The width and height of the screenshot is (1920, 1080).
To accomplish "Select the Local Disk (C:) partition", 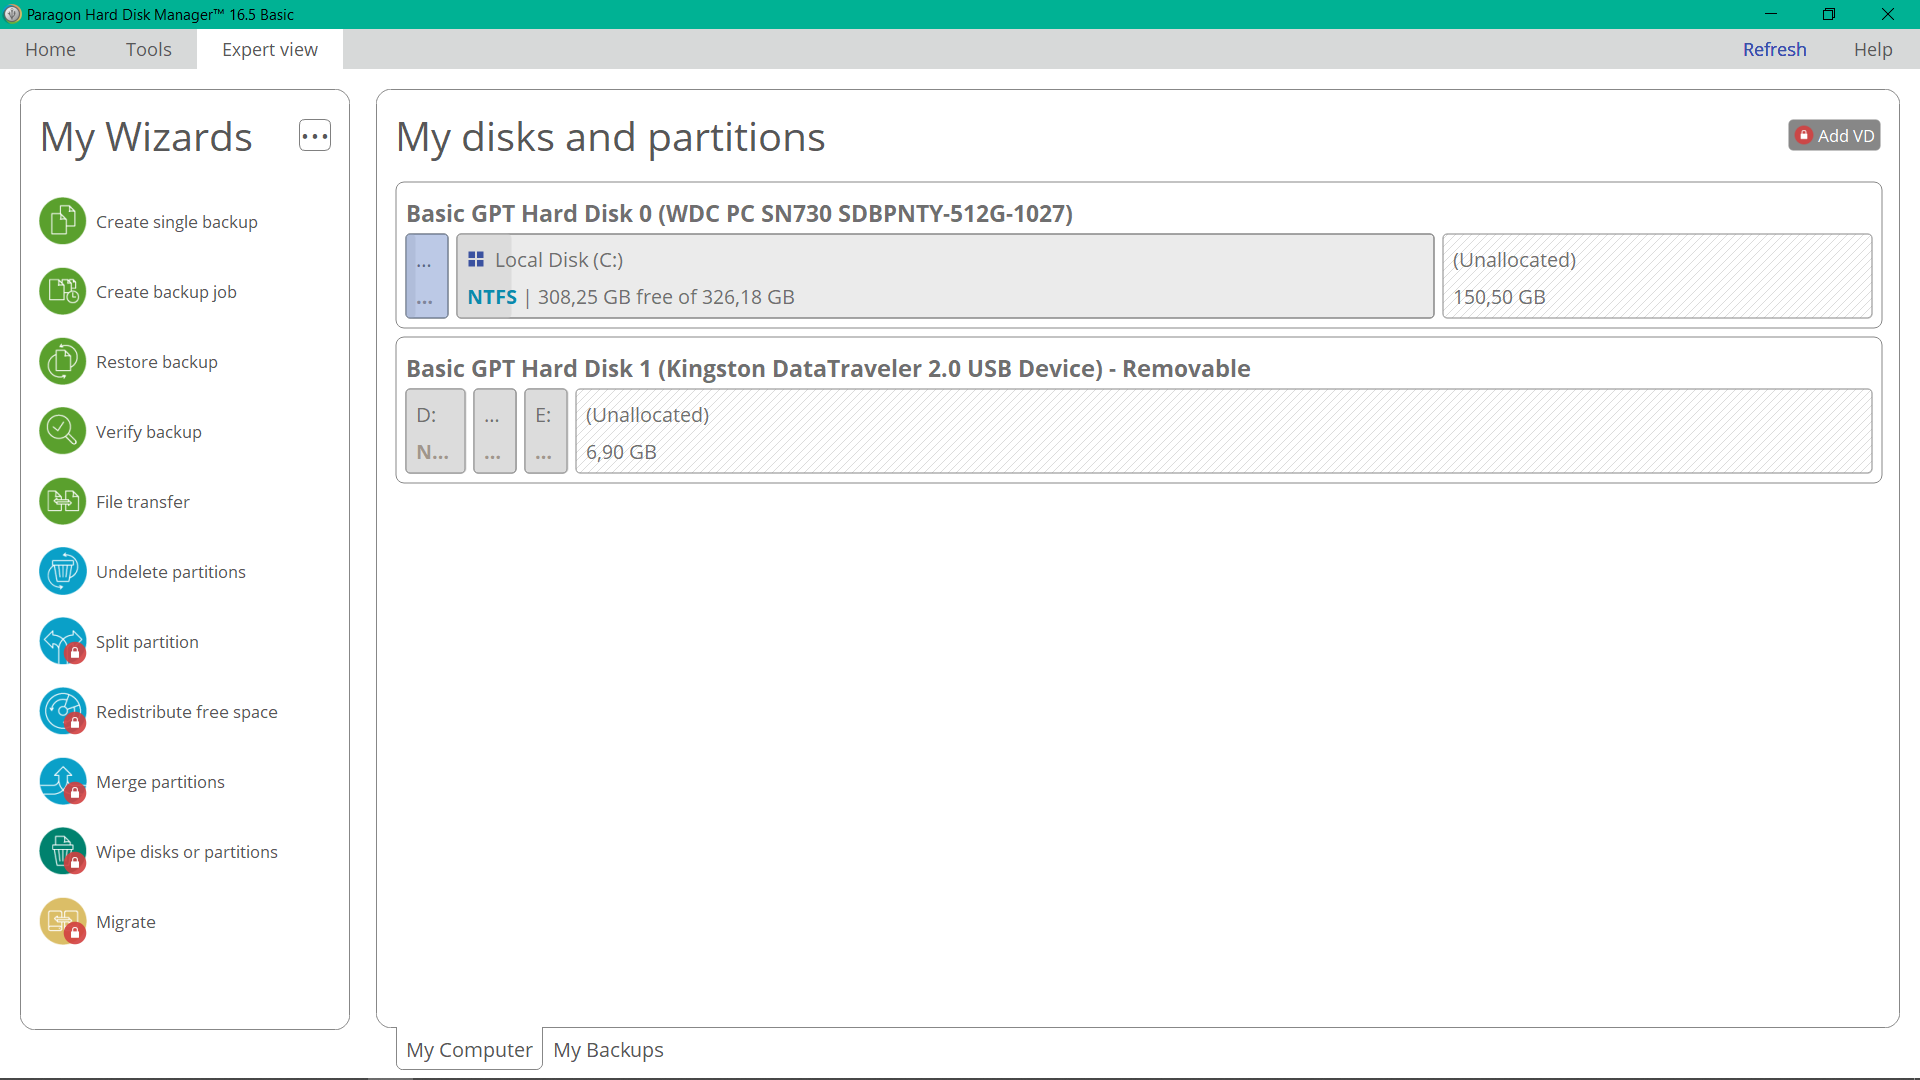I will coord(944,277).
